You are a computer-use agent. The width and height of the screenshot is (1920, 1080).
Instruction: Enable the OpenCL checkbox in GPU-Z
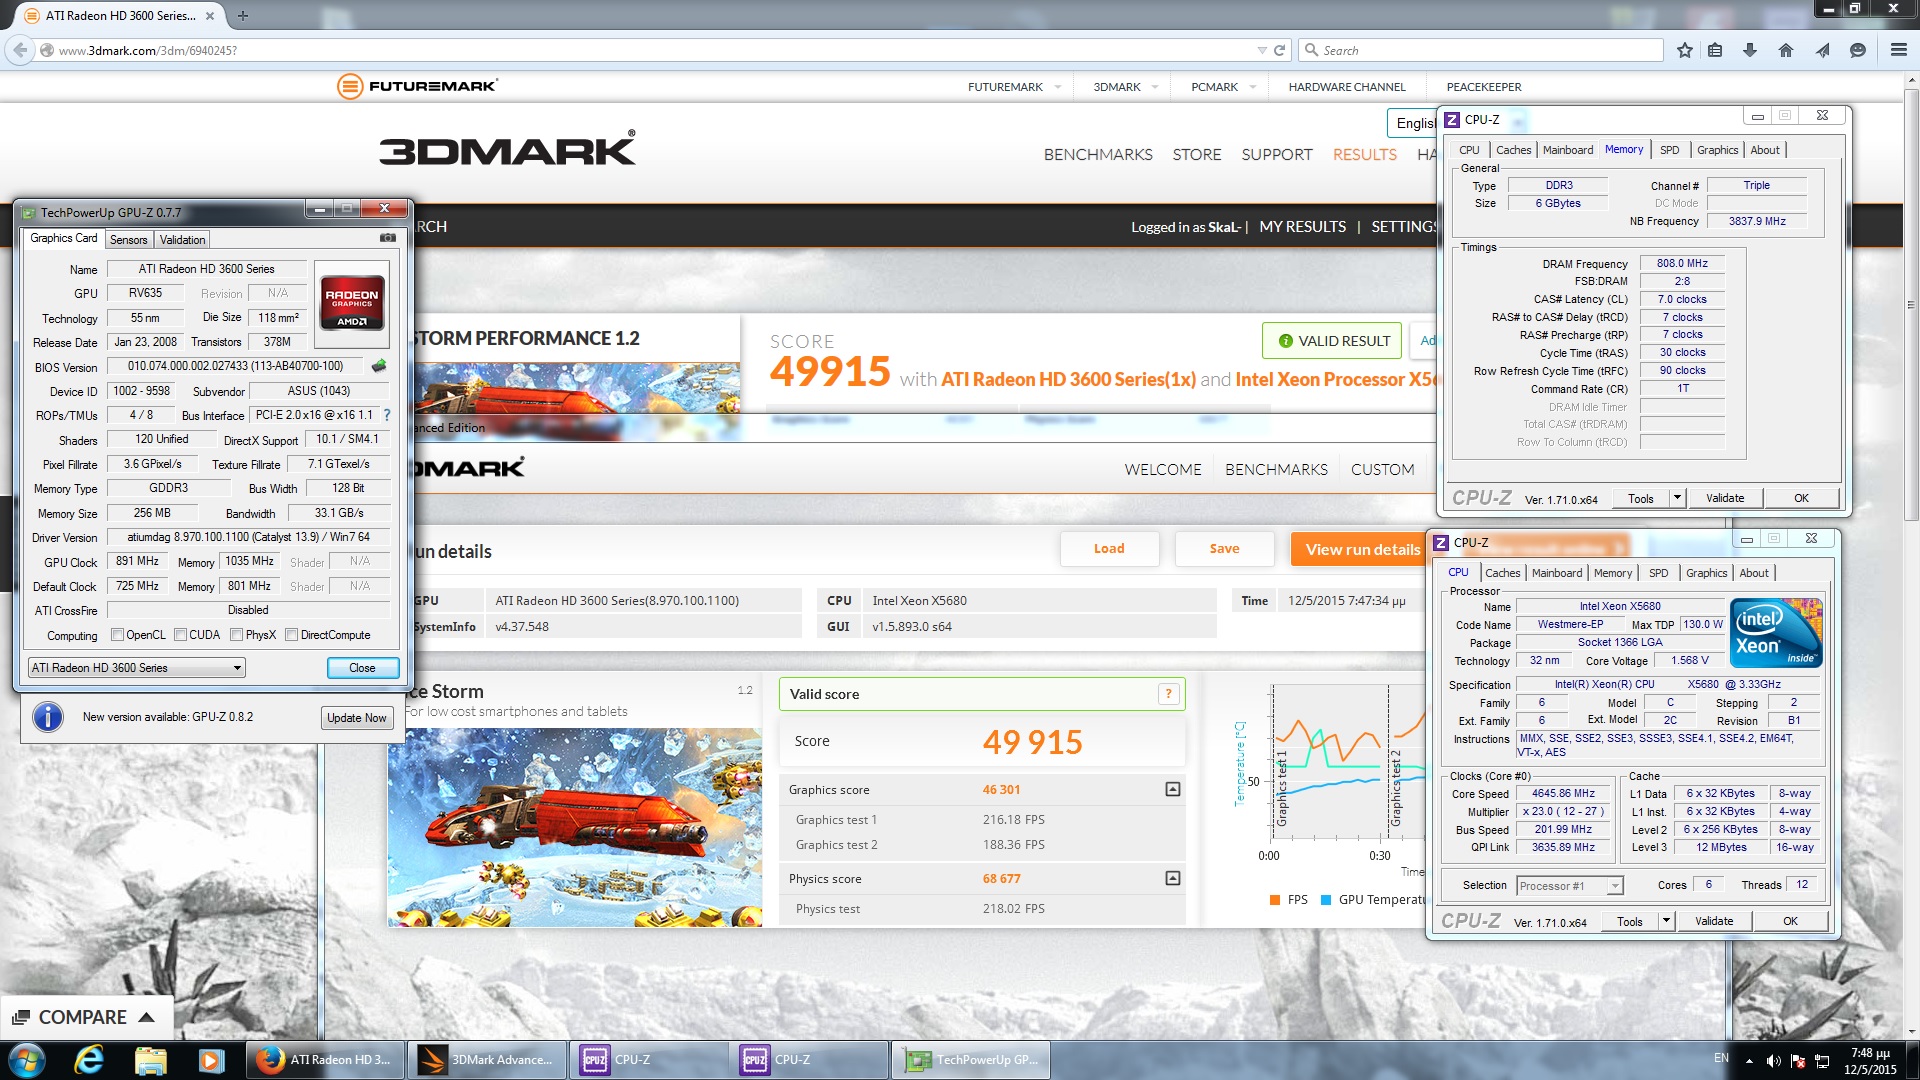117,634
